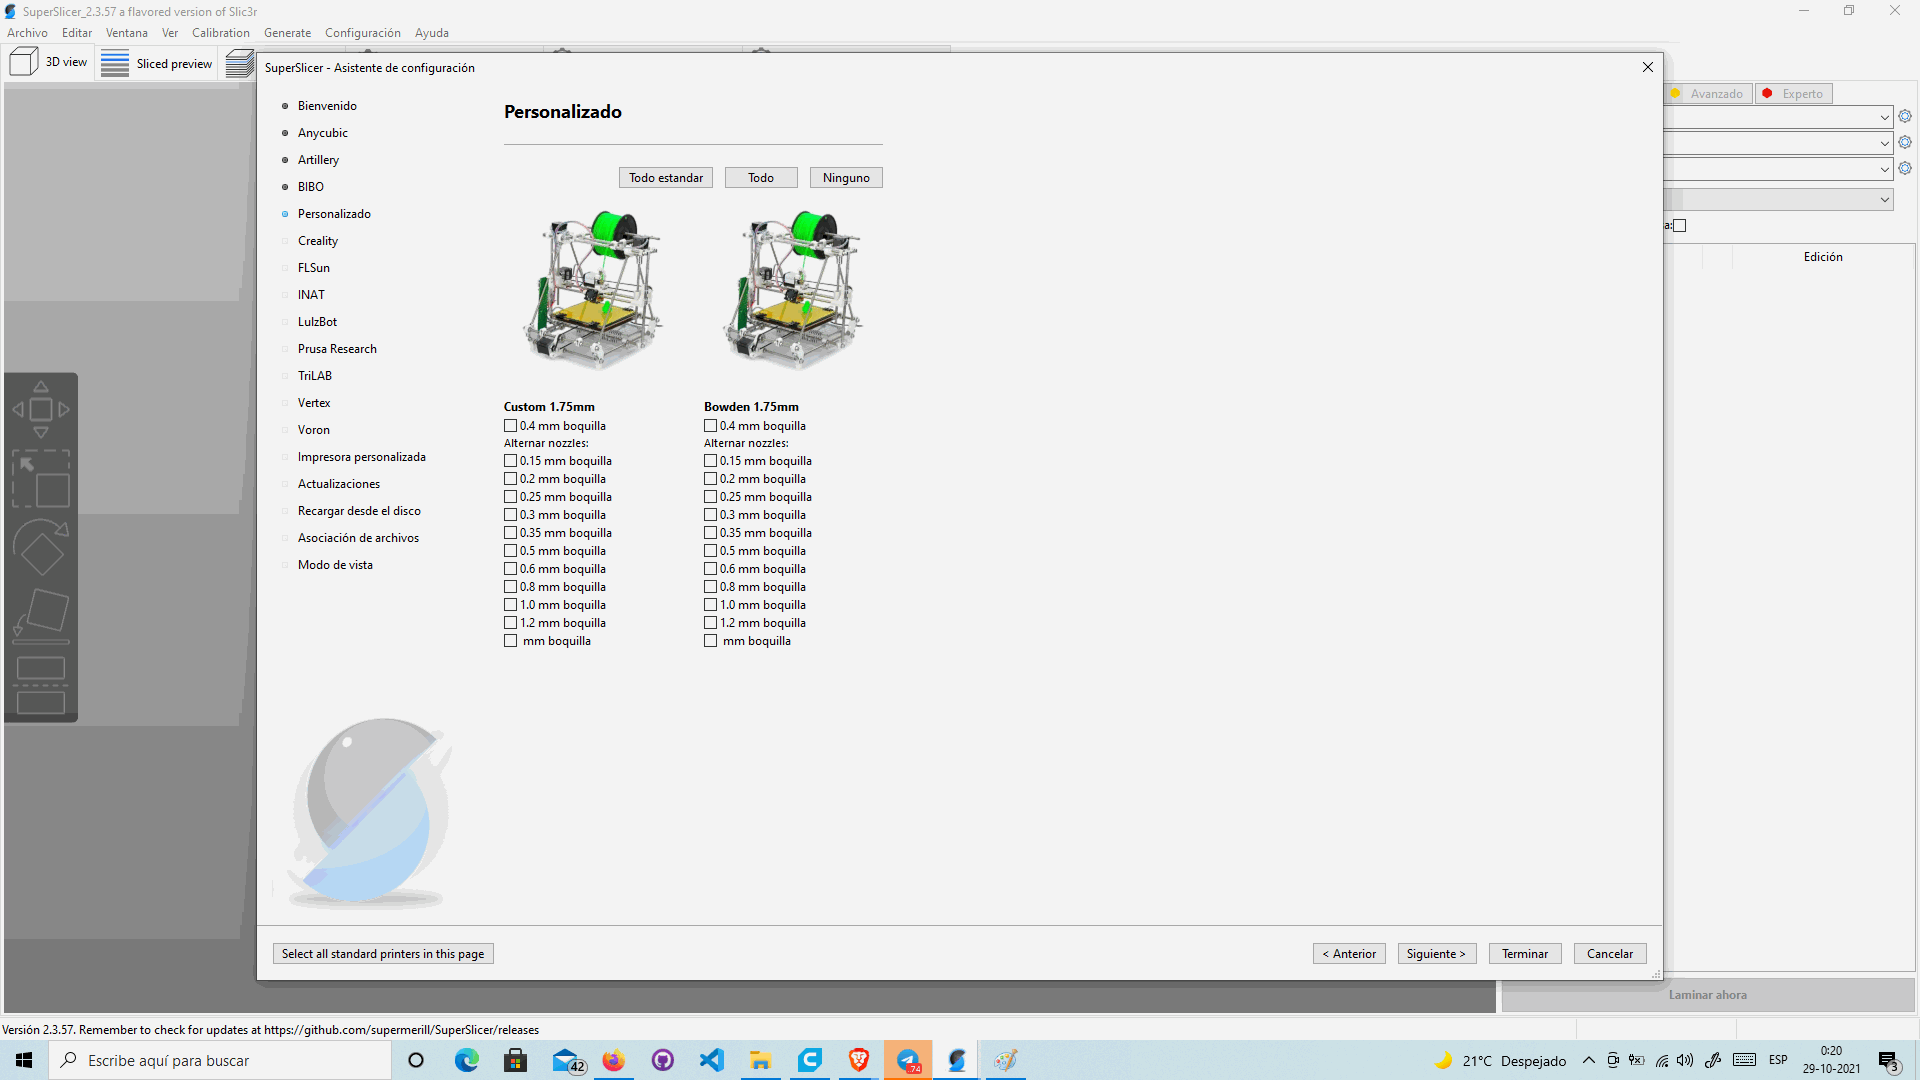The width and height of the screenshot is (1920, 1080).
Task: Check Custom 0.35 mm boquilla
Action: (510, 533)
